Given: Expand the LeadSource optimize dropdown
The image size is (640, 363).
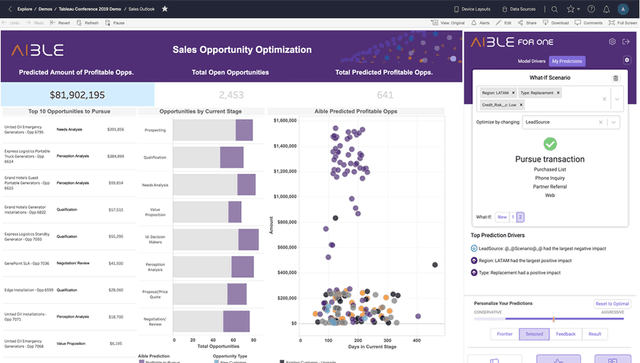Looking at the screenshot, I should pos(613,122).
